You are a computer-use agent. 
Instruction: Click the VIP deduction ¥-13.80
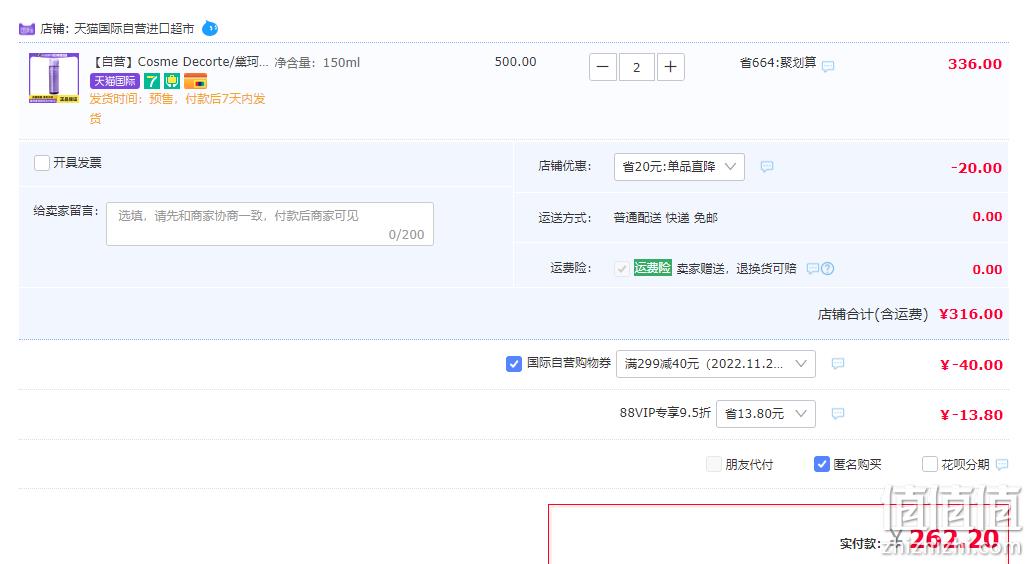point(971,415)
